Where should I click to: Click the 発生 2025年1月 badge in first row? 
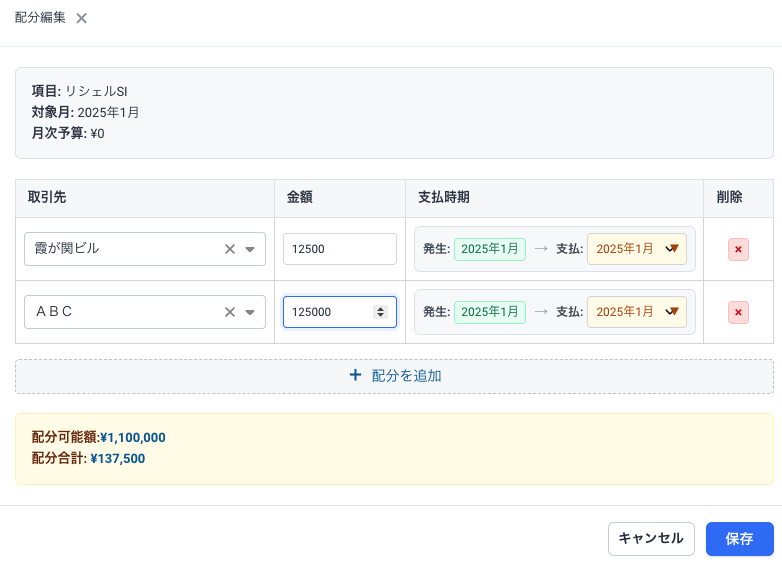coord(489,249)
